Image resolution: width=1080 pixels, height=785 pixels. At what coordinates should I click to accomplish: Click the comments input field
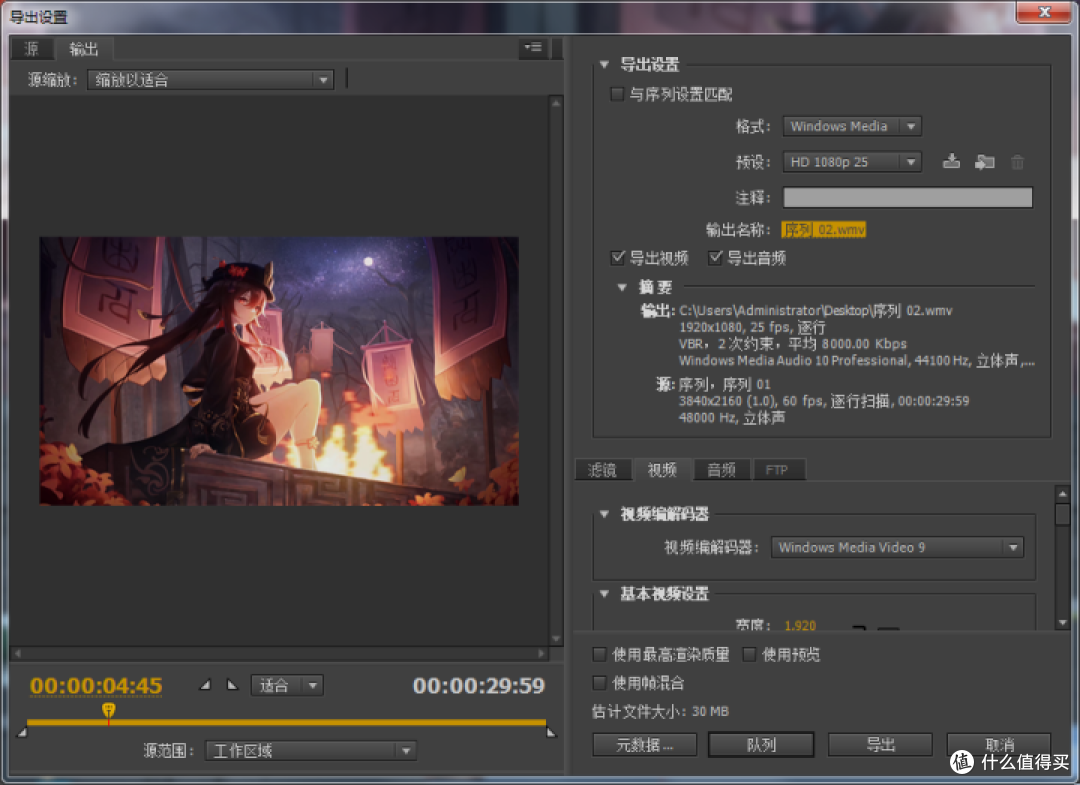coord(908,198)
